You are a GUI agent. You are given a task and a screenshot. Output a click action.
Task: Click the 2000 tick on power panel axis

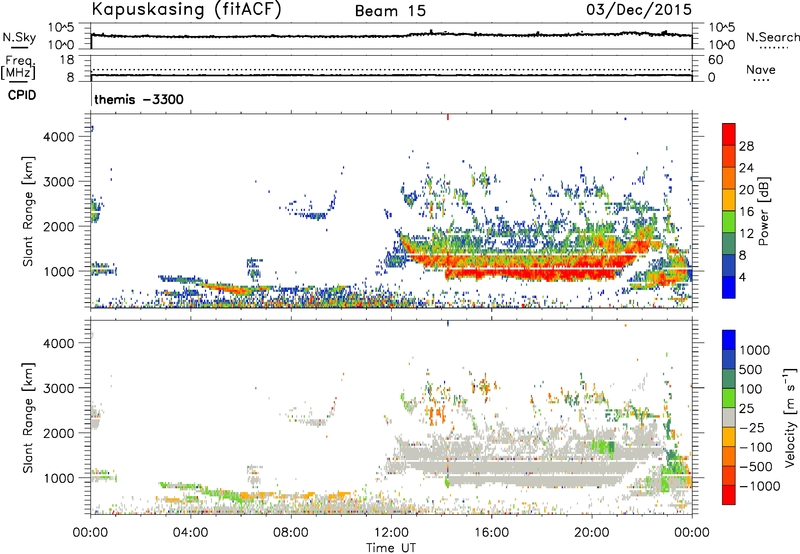pyautogui.click(x=58, y=226)
